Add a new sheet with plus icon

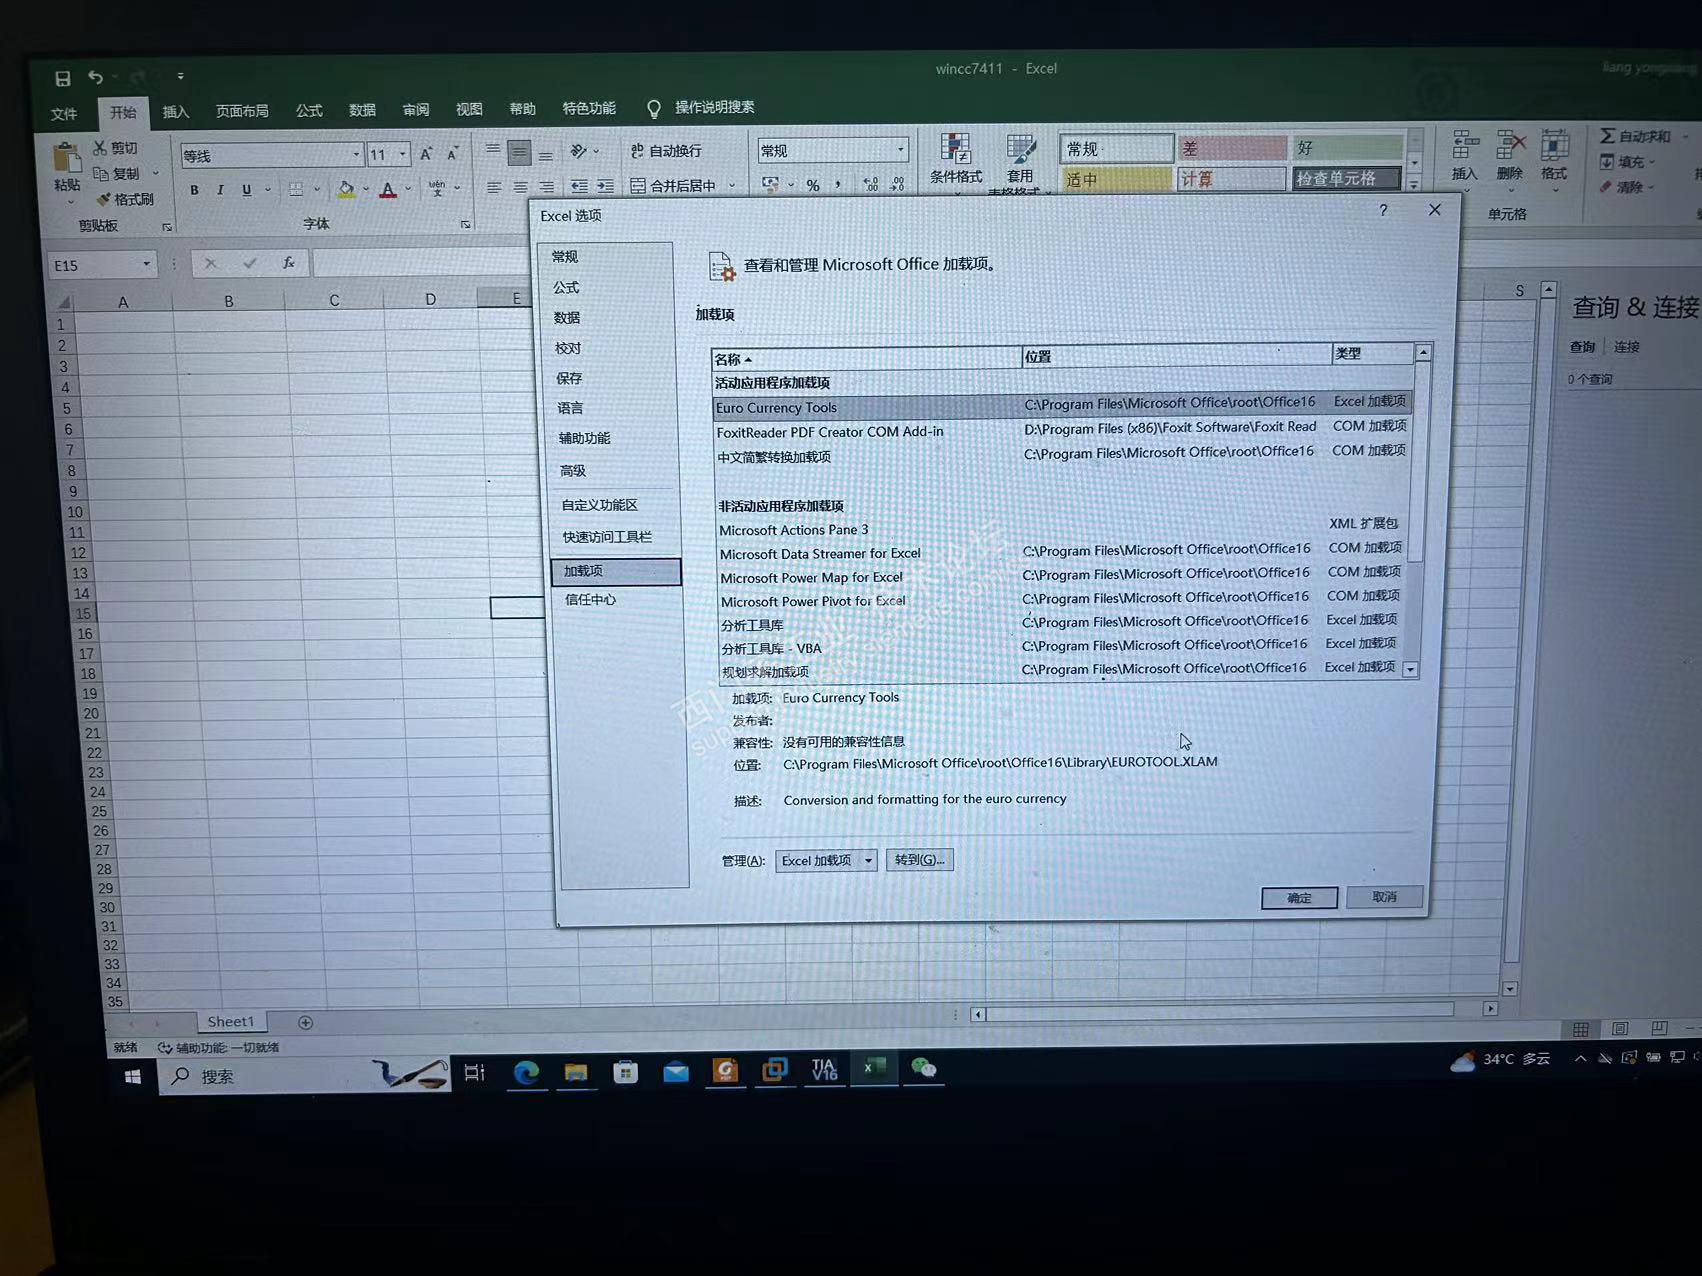coord(306,1022)
